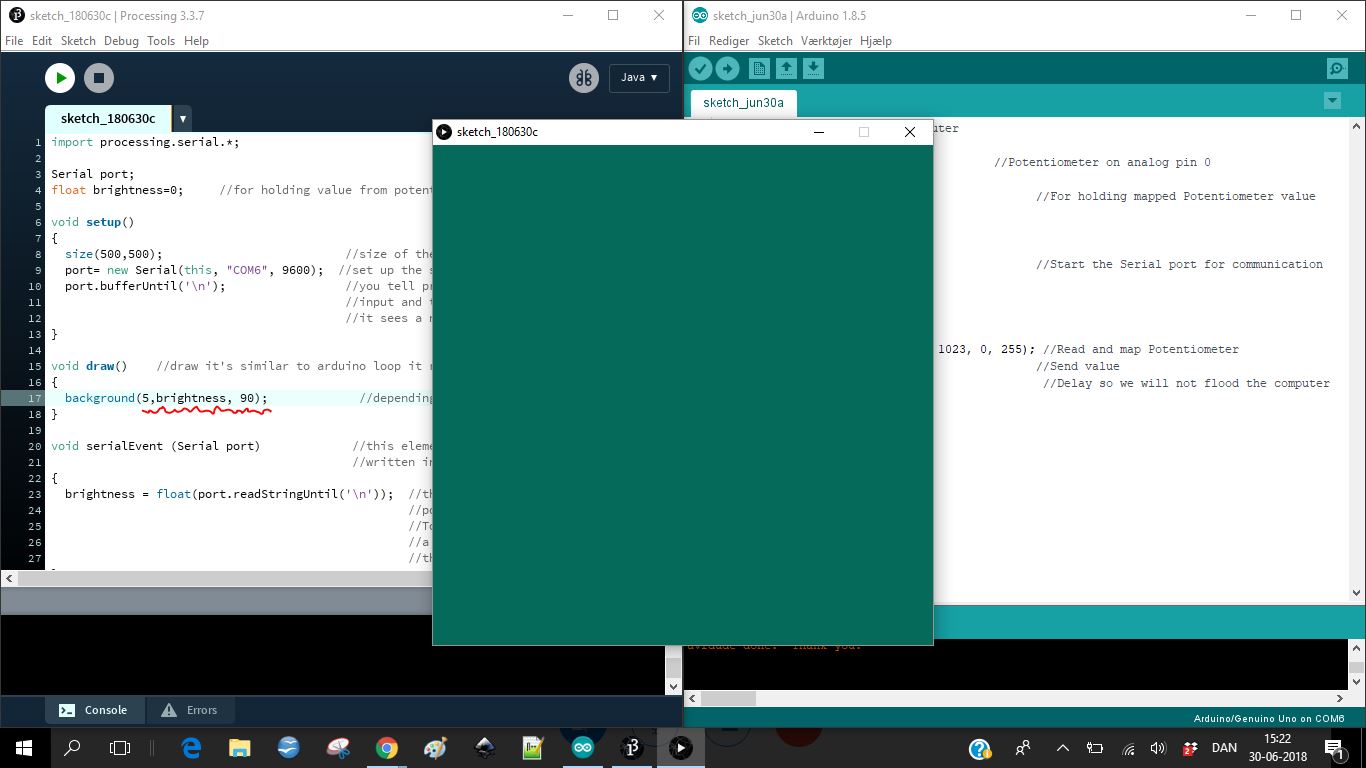1366x768 pixels.
Task: Click the 'void setup()' line in Processing
Action: [92, 222]
